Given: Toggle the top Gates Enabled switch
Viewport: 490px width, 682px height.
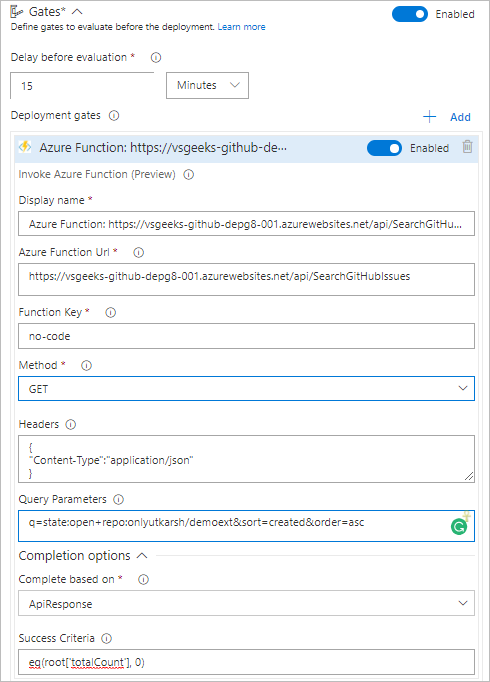Looking at the screenshot, I should (x=410, y=14).
